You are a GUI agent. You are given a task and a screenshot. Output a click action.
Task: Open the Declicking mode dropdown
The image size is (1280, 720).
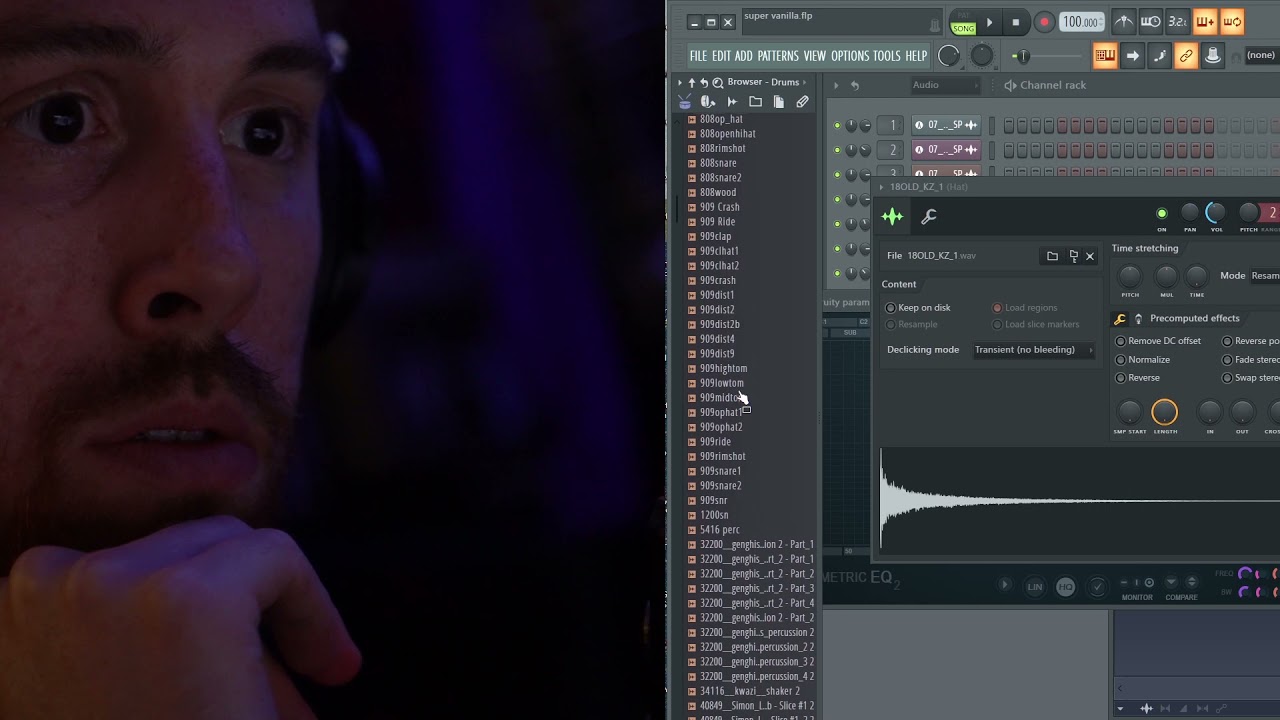[1034, 350]
